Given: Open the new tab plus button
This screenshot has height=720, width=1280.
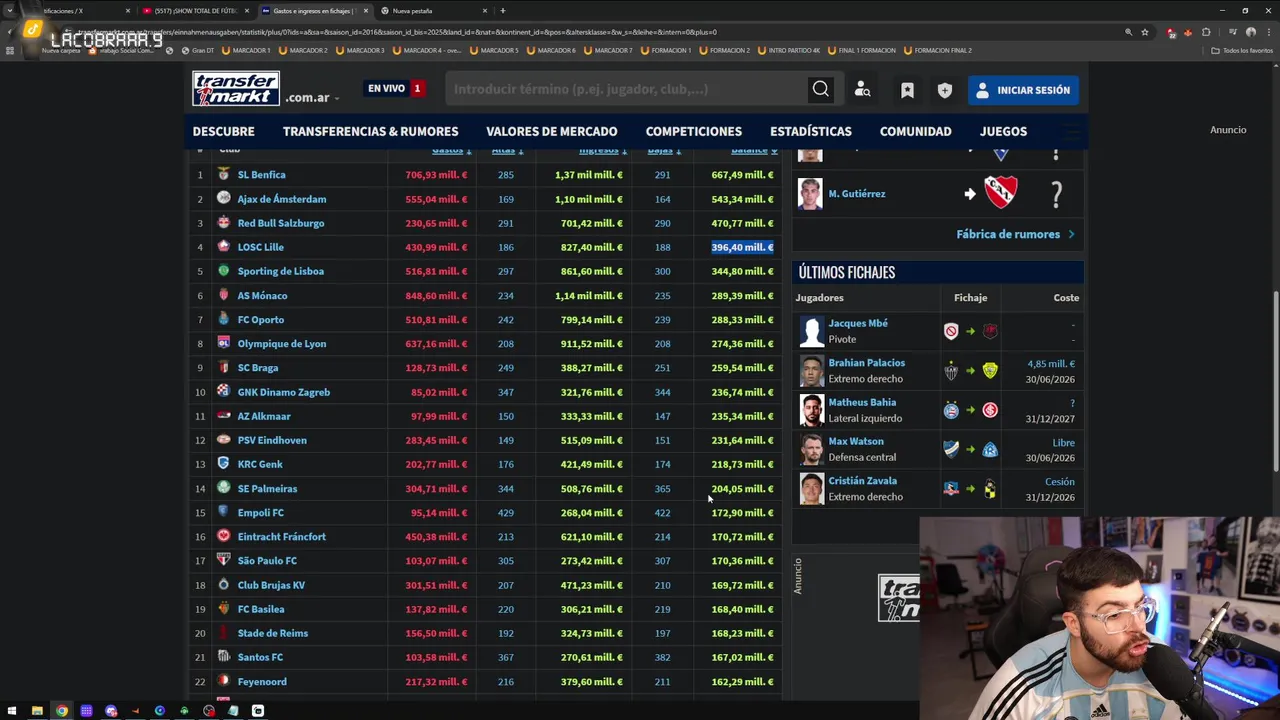Looking at the screenshot, I should (503, 11).
